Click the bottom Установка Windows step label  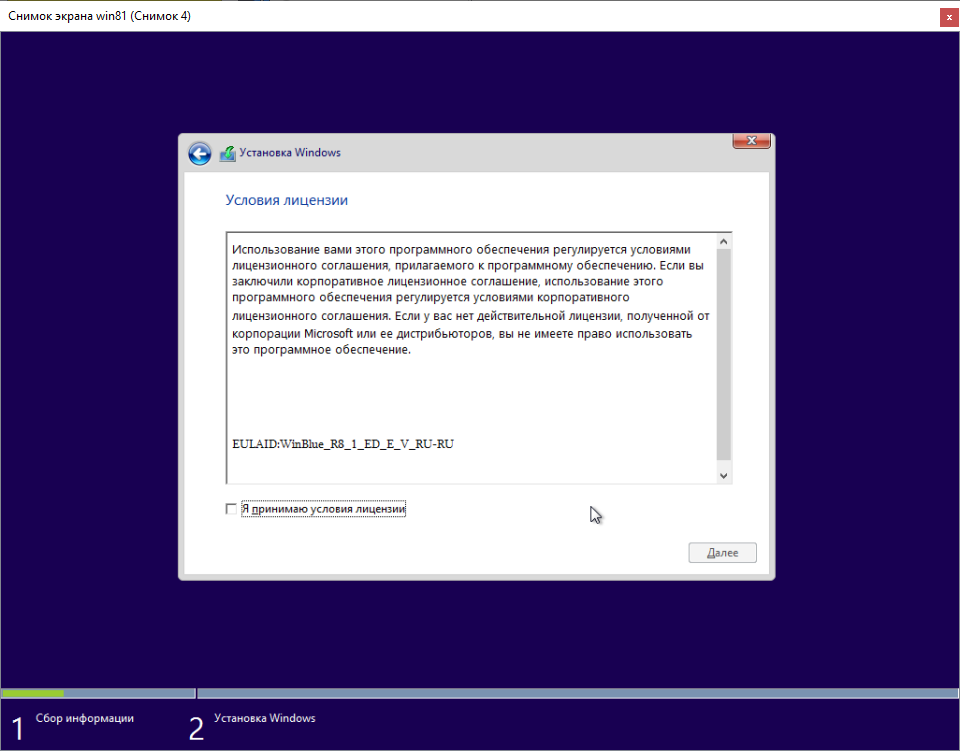264,718
